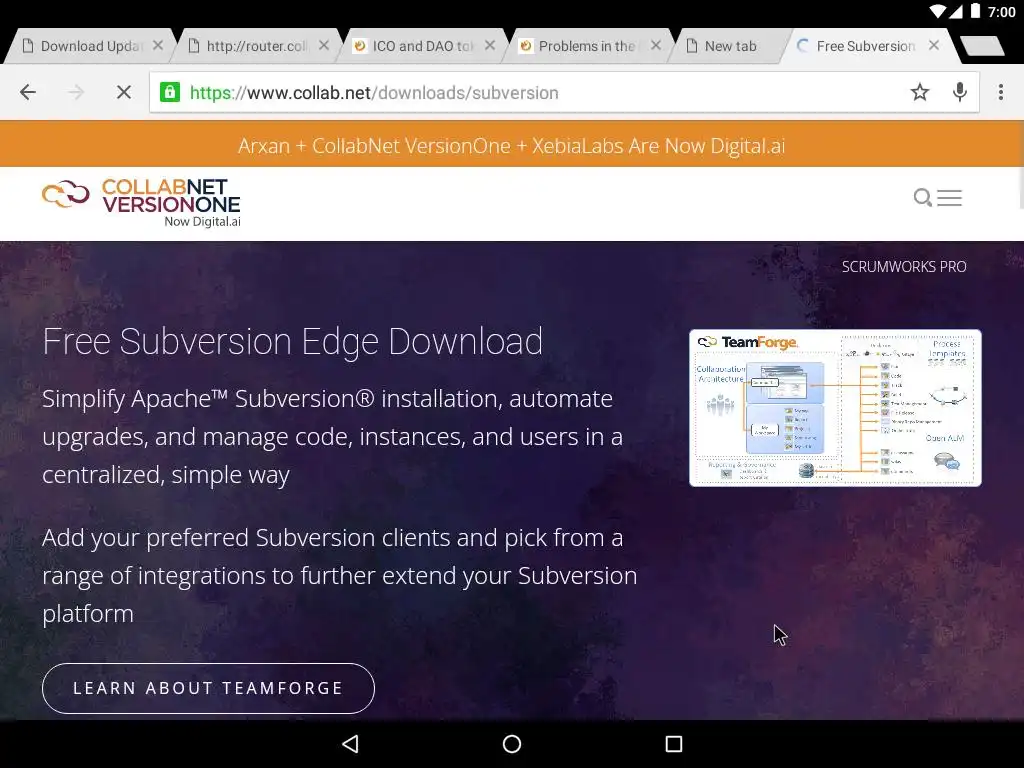Click the Free Subversion Edge Download heading
Screen dimensions: 1024x768
pyautogui.click(x=292, y=341)
